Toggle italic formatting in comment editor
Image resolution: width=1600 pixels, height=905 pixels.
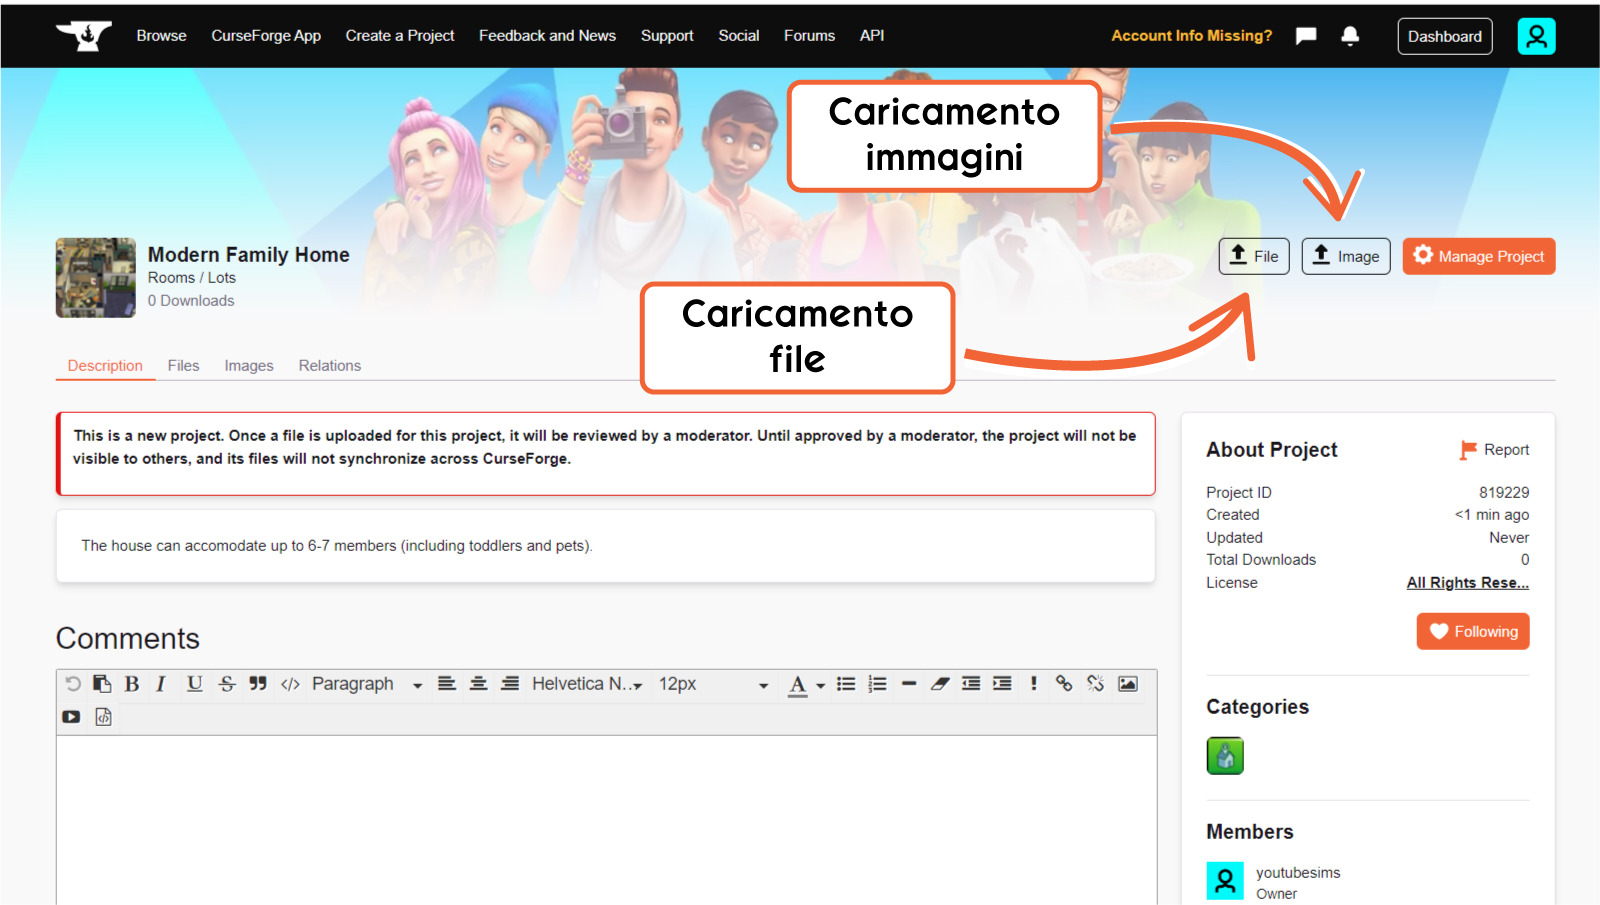tap(161, 684)
